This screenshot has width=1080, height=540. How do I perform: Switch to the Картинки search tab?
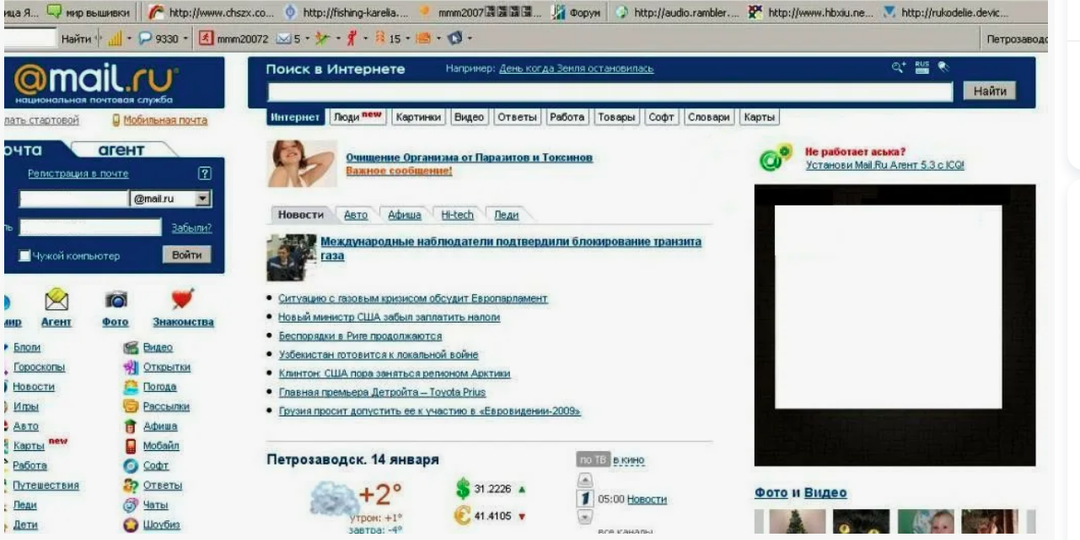[419, 118]
